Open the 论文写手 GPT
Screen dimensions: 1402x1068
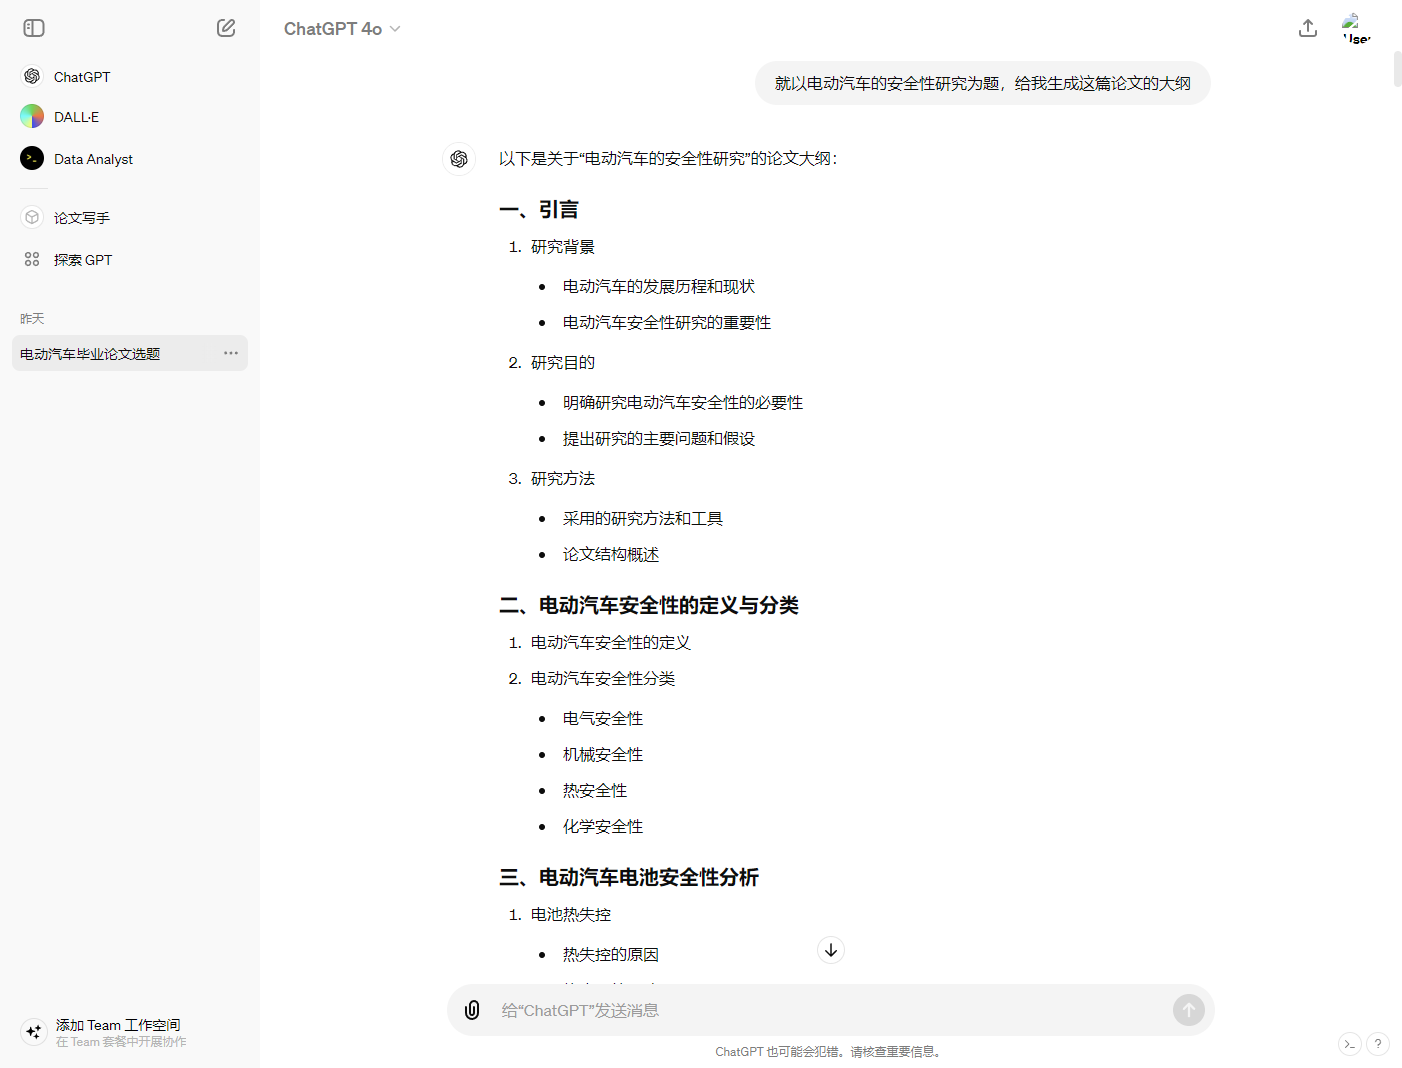click(82, 218)
